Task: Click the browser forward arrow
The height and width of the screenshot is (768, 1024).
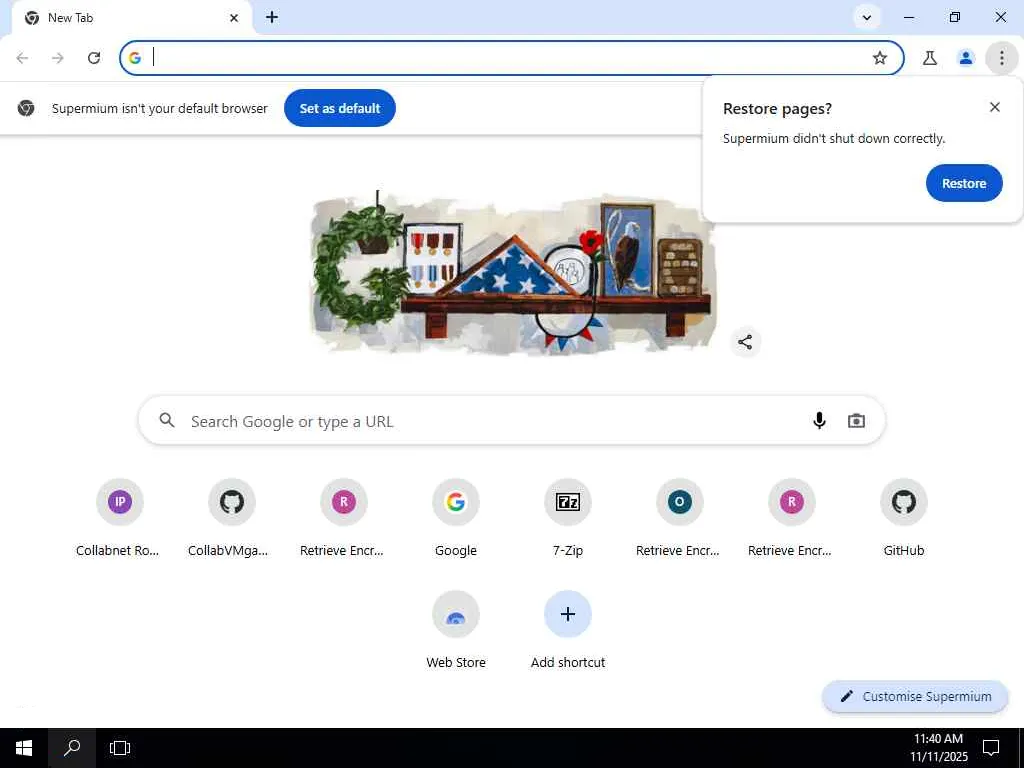Action: point(58,58)
